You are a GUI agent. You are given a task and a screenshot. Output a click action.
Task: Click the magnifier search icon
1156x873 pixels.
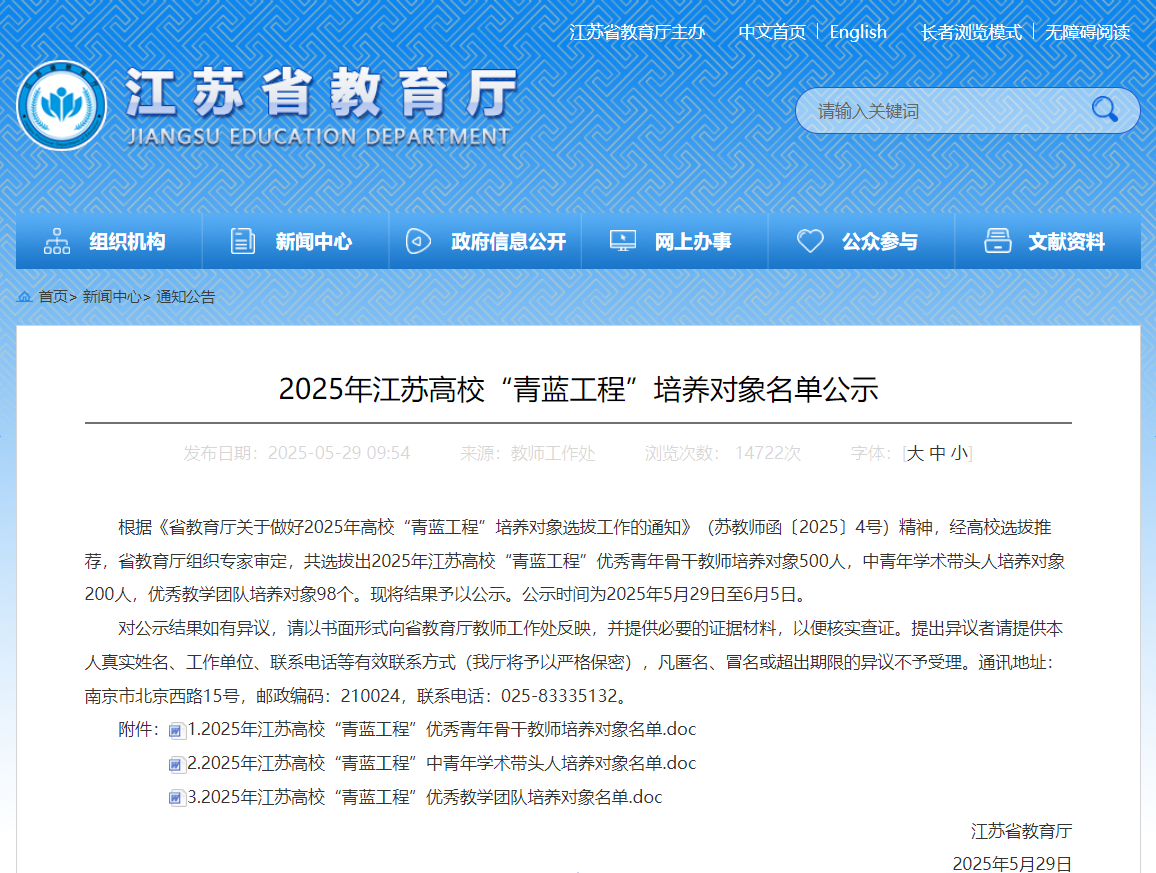(x=1104, y=110)
